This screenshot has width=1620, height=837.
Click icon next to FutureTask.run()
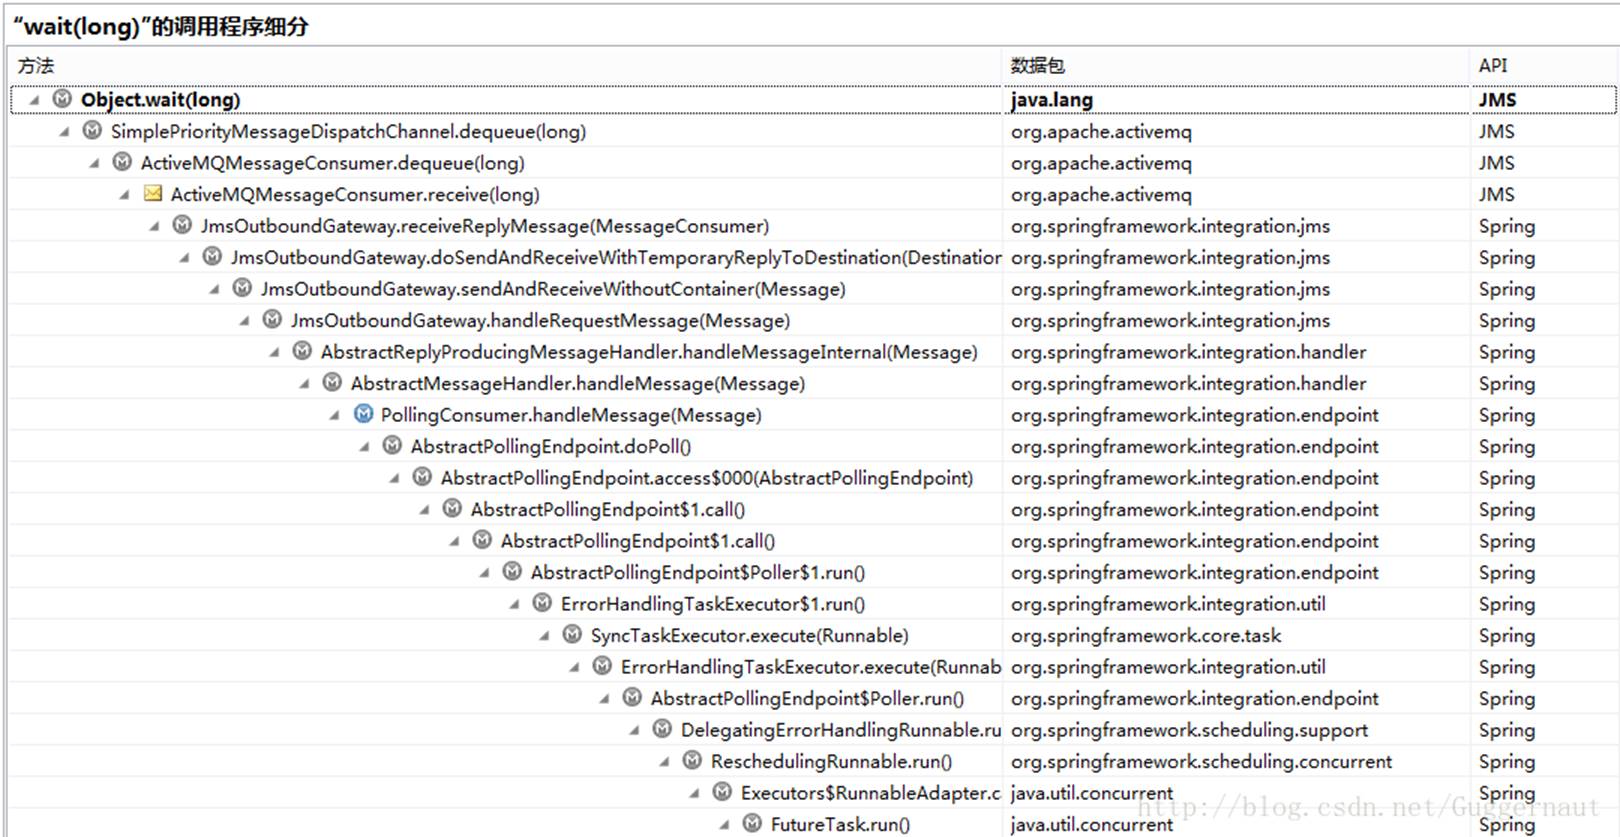click(752, 823)
